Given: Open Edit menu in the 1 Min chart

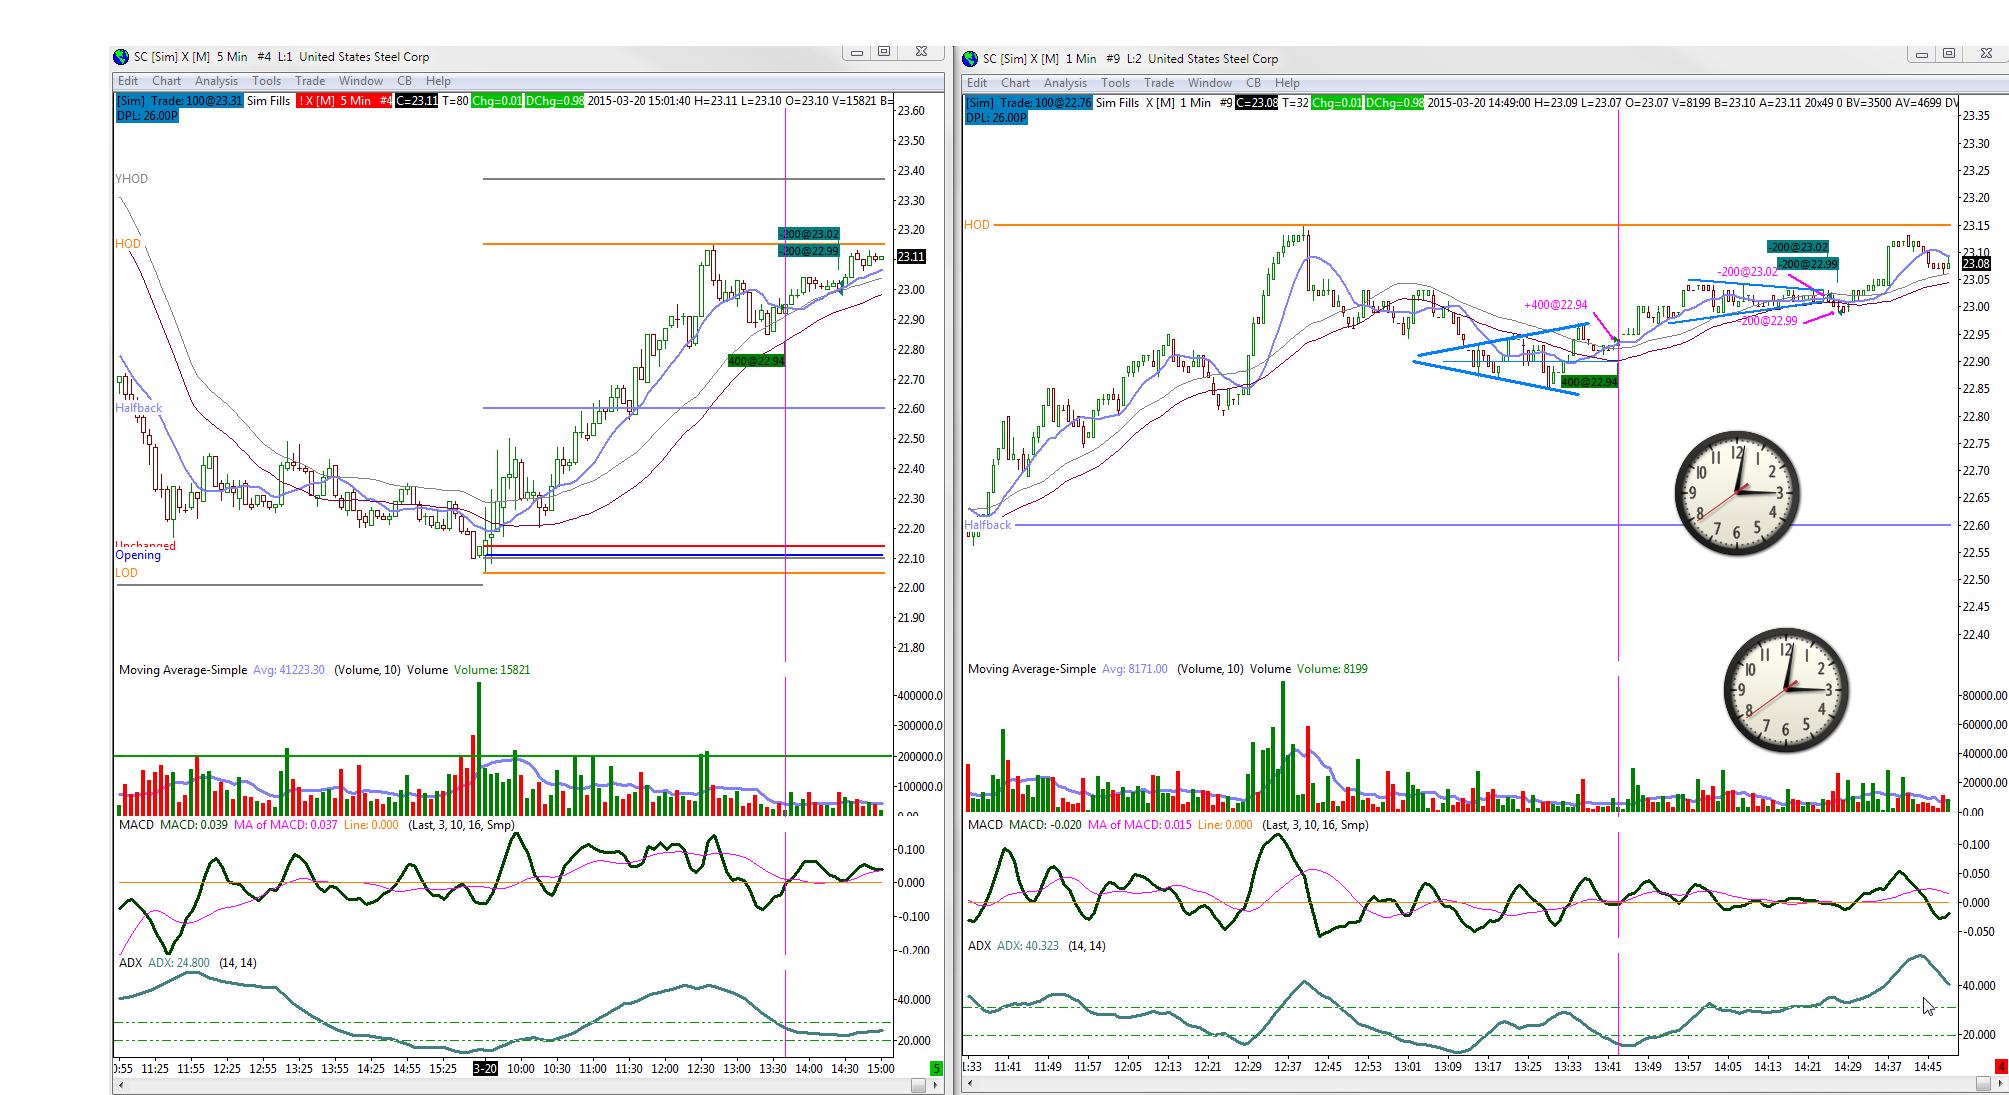Looking at the screenshot, I should pos(977,83).
